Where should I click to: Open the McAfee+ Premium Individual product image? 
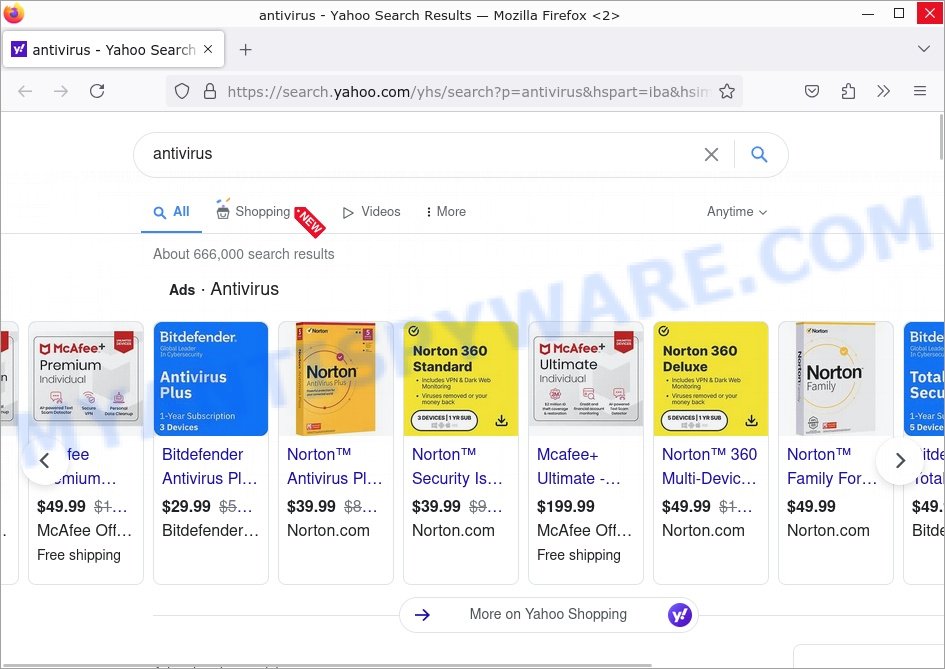tap(86, 378)
